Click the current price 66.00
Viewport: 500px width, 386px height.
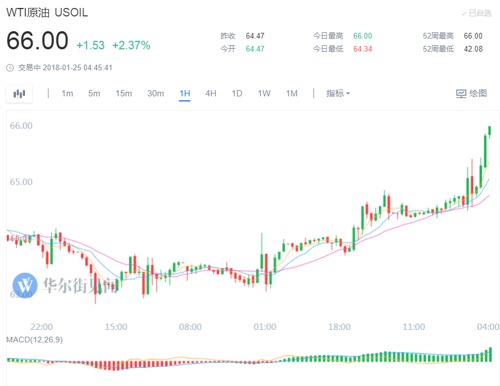click(x=37, y=41)
